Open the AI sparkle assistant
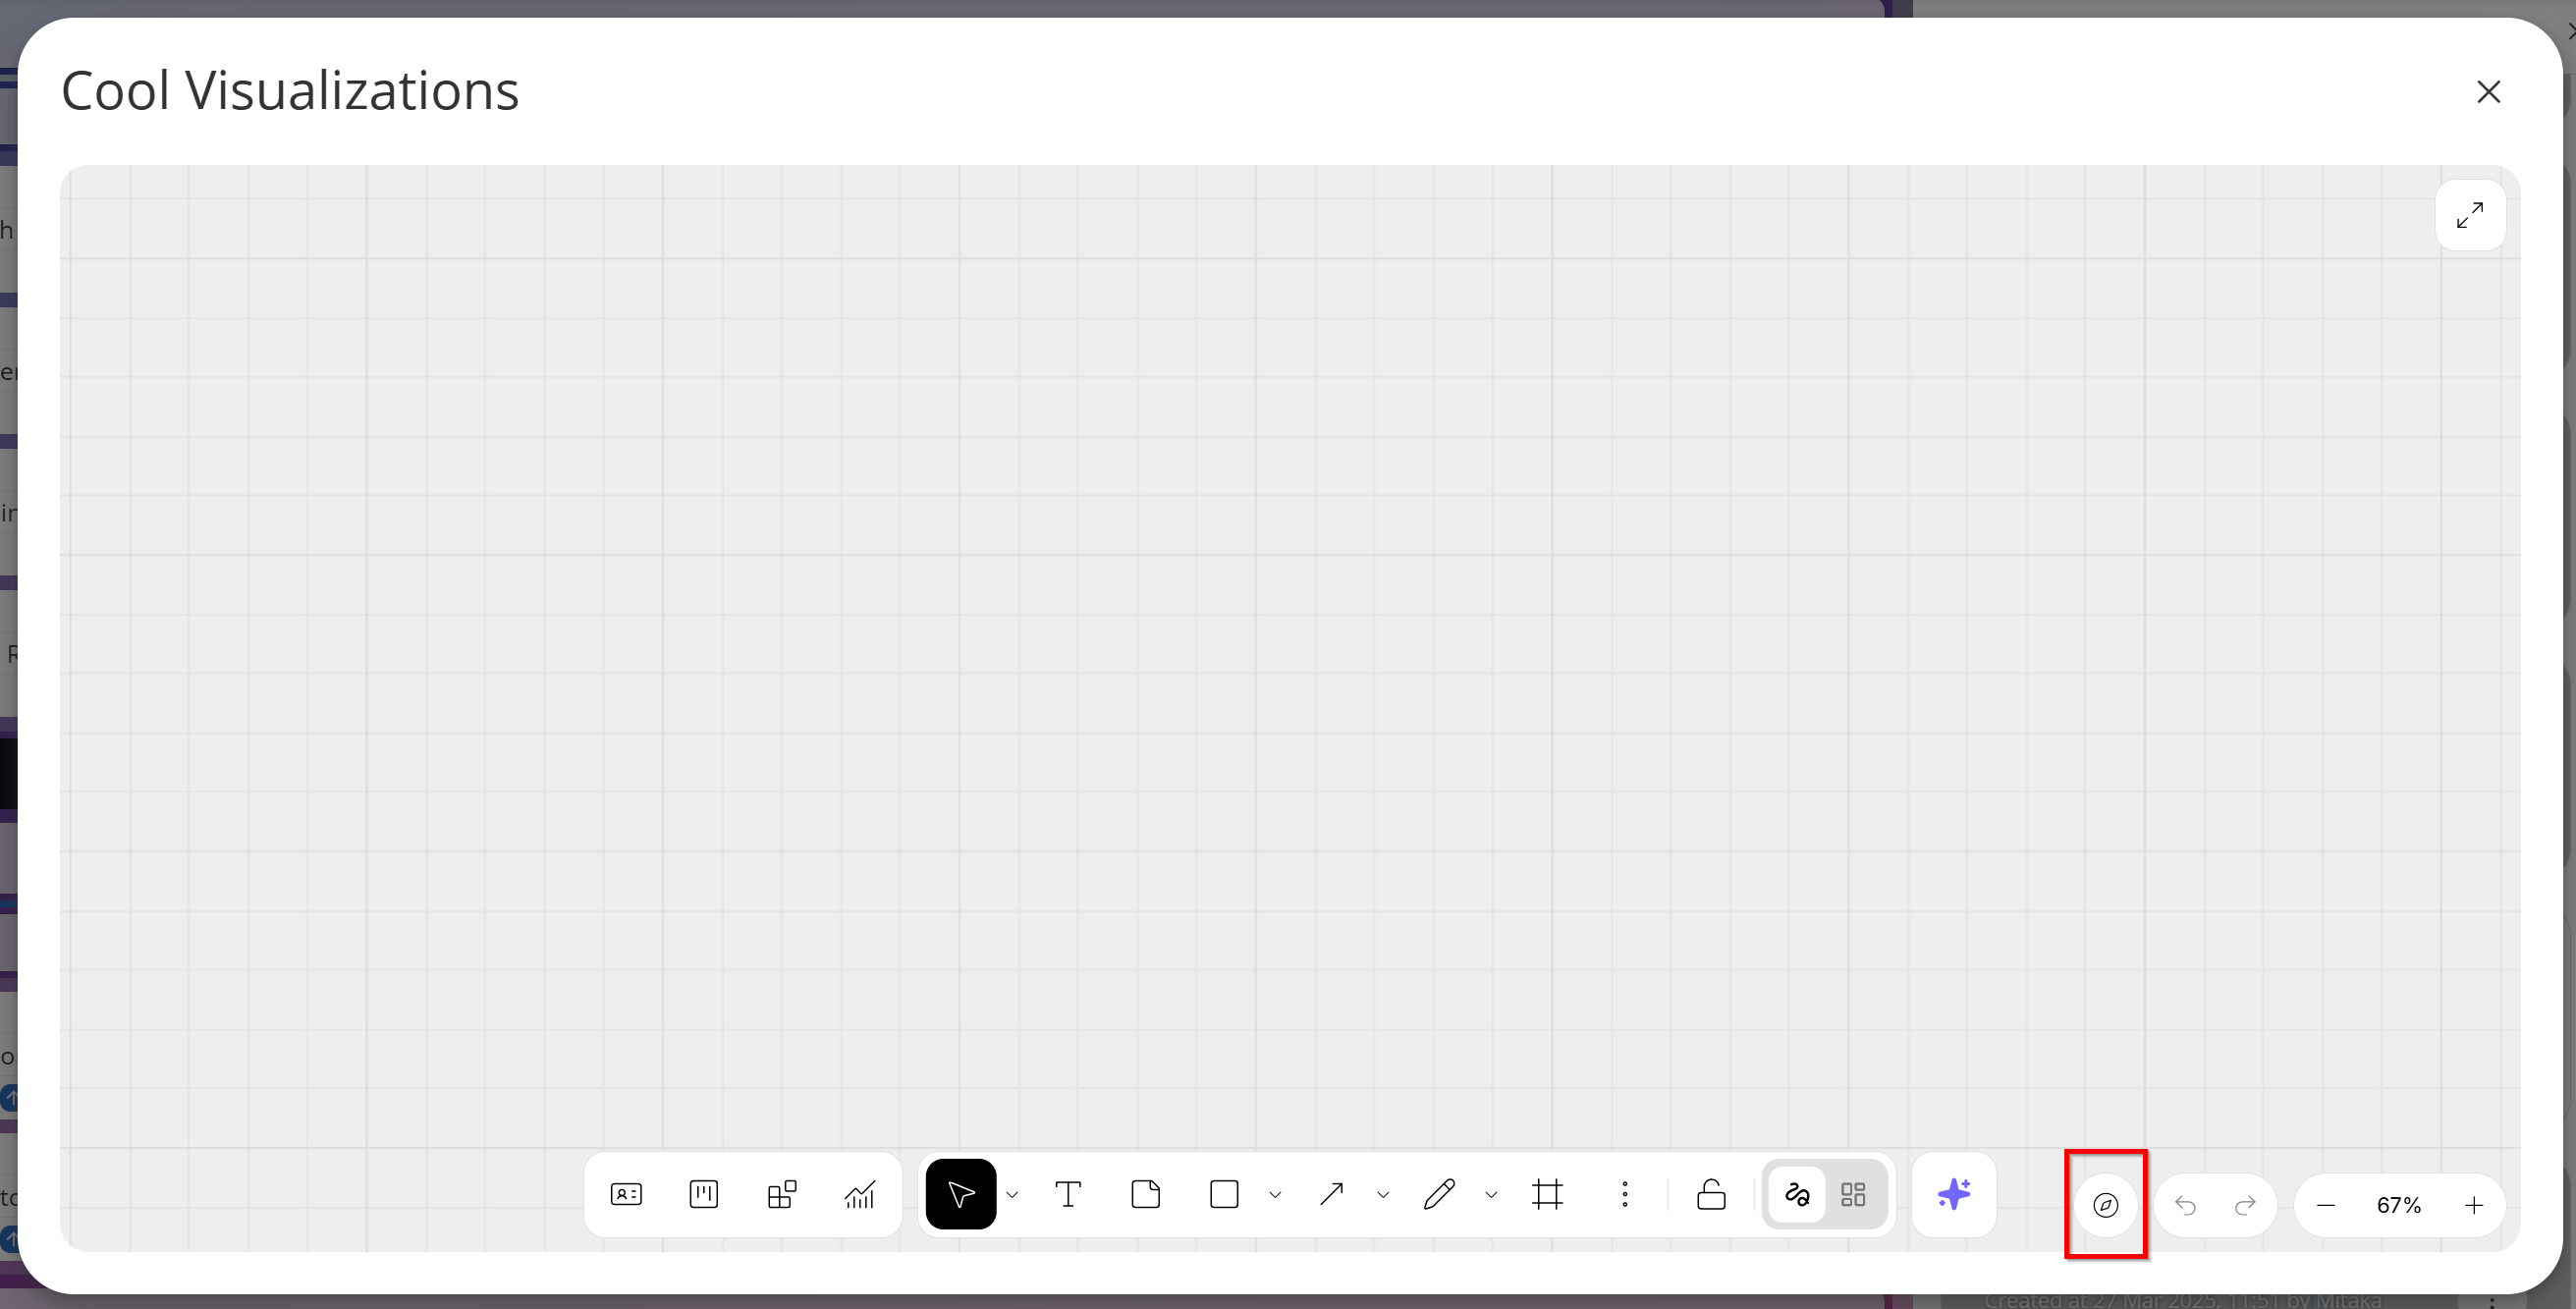The height and width of the screenshot is (1309, 2576). pos(1953,1194)
